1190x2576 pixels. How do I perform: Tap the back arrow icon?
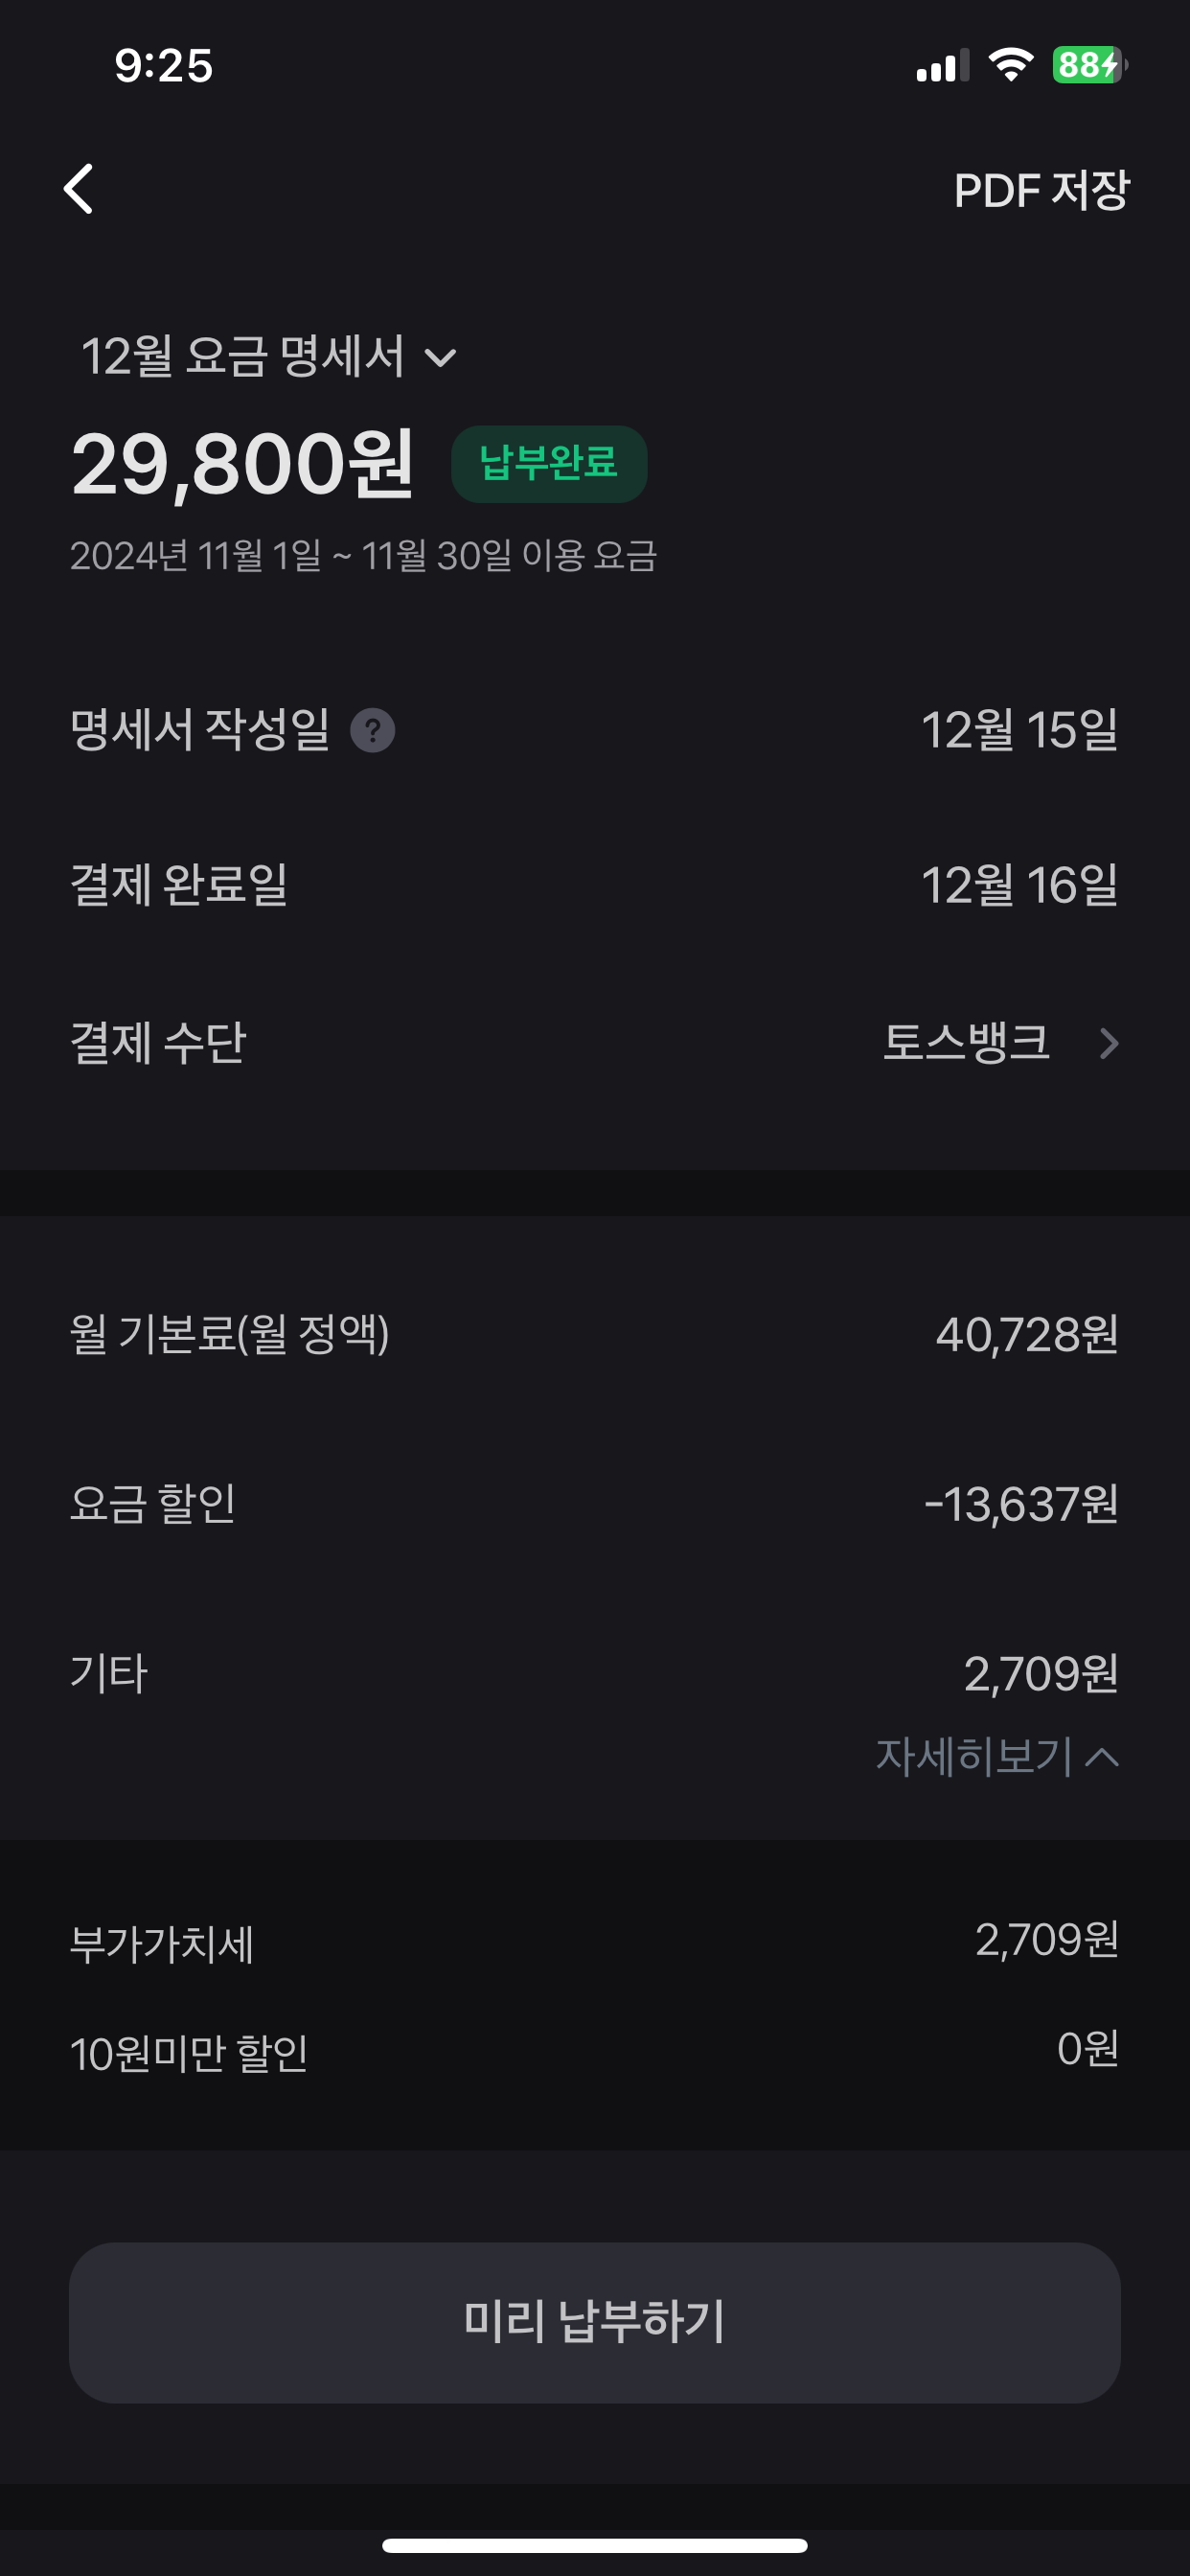click(x=79, y=189)
